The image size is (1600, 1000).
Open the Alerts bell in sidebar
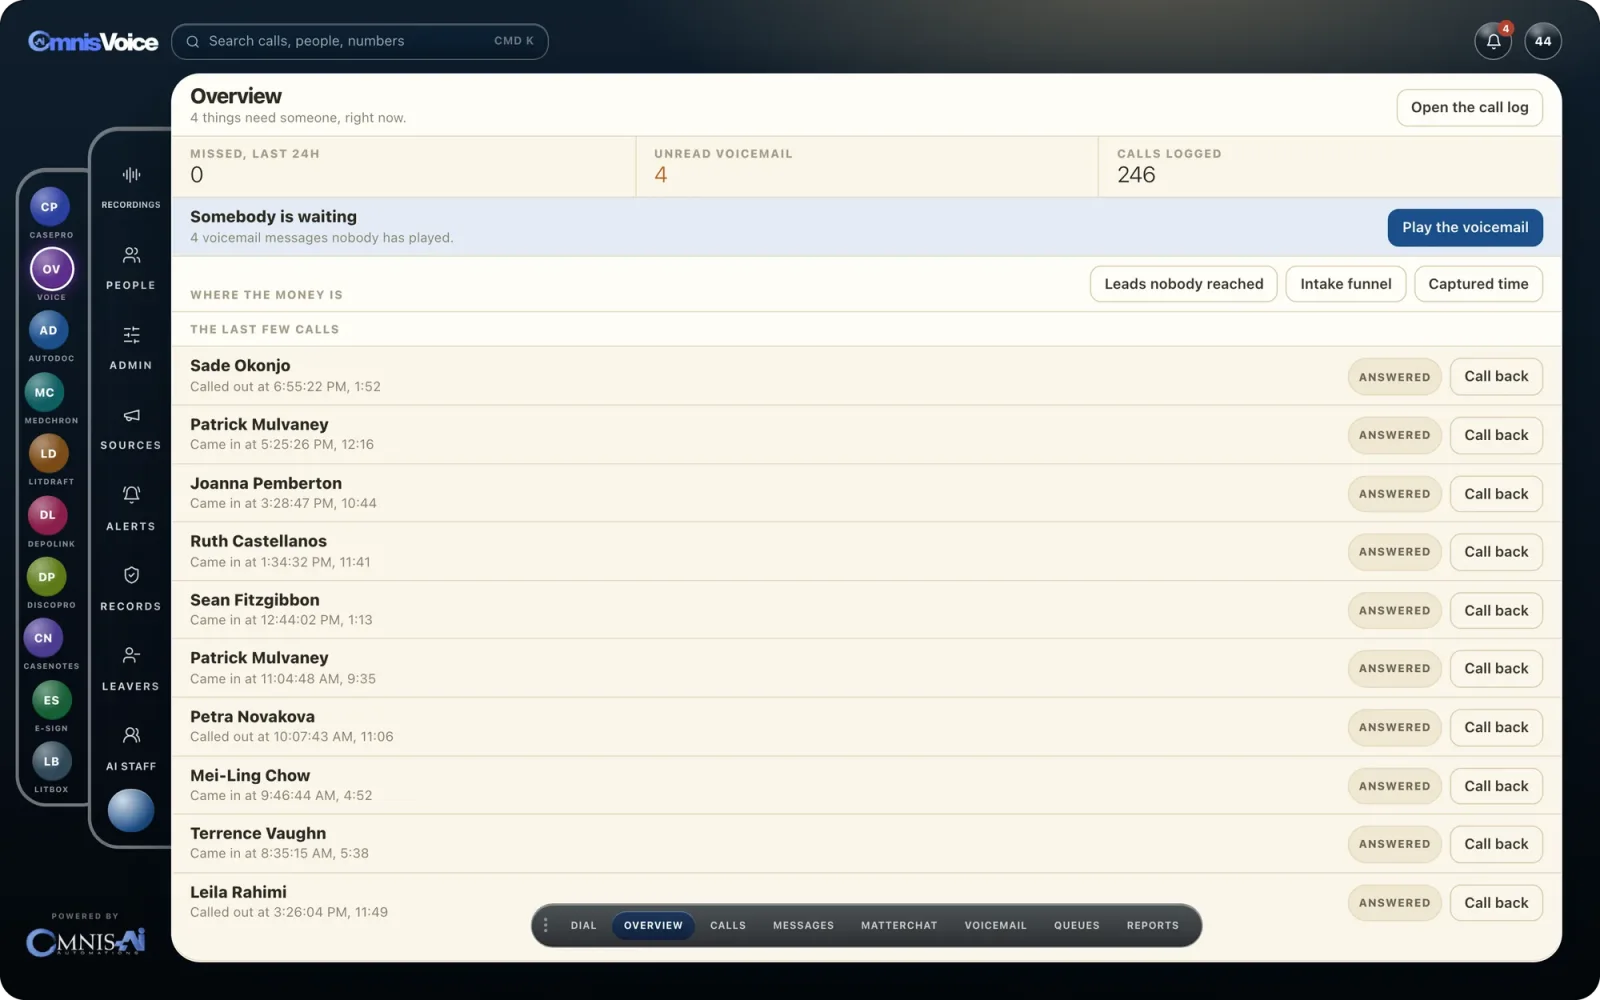(x=131, y=495)
